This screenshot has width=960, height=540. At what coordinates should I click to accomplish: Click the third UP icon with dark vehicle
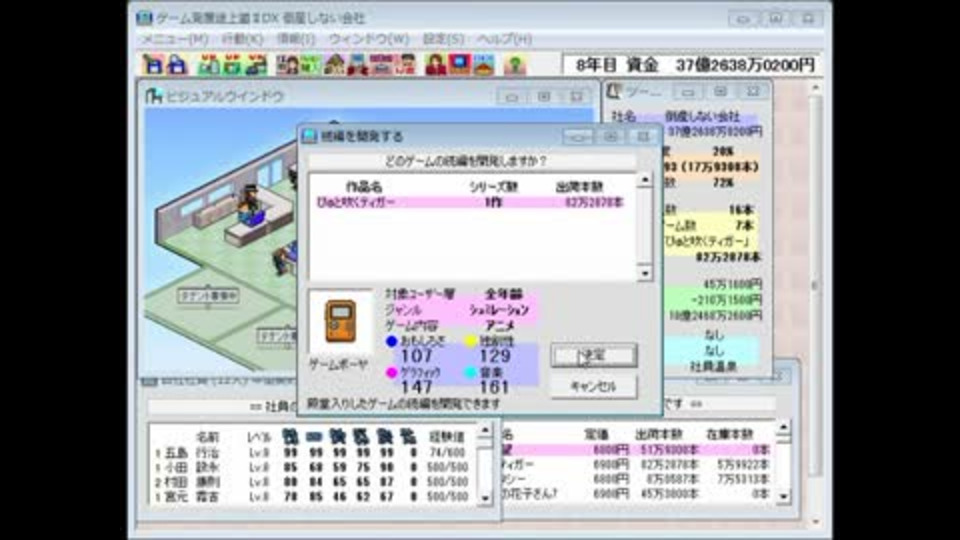tap(256, 64)
